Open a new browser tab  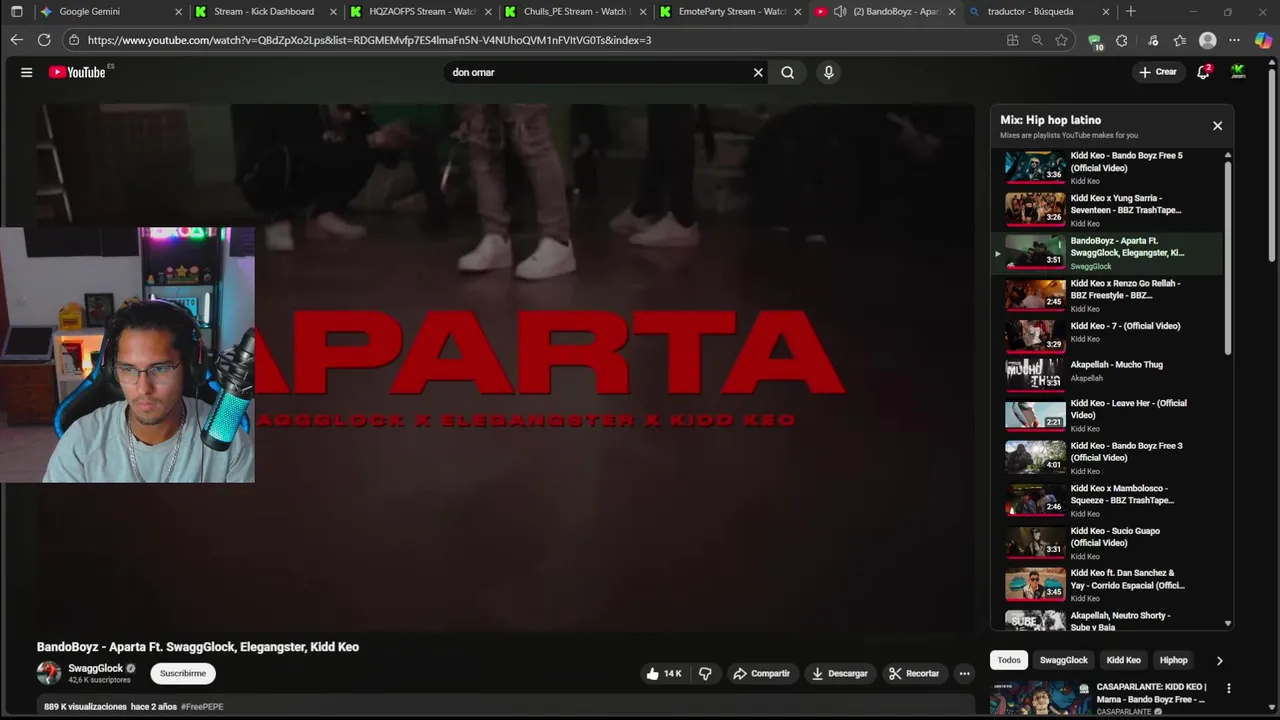tap(1131, 12)
